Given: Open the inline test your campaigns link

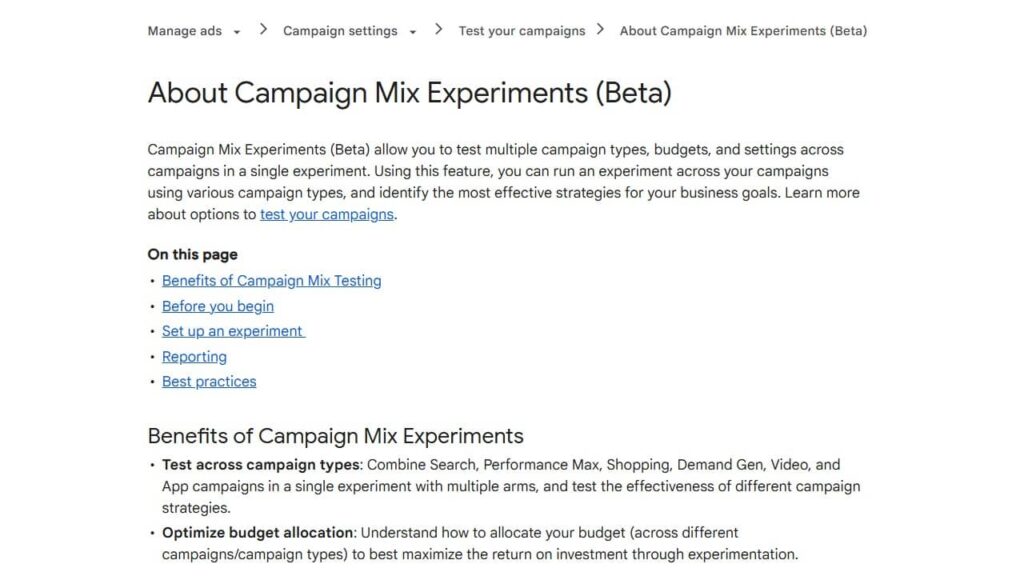Looking at the screenshot, I should point(325,214).
